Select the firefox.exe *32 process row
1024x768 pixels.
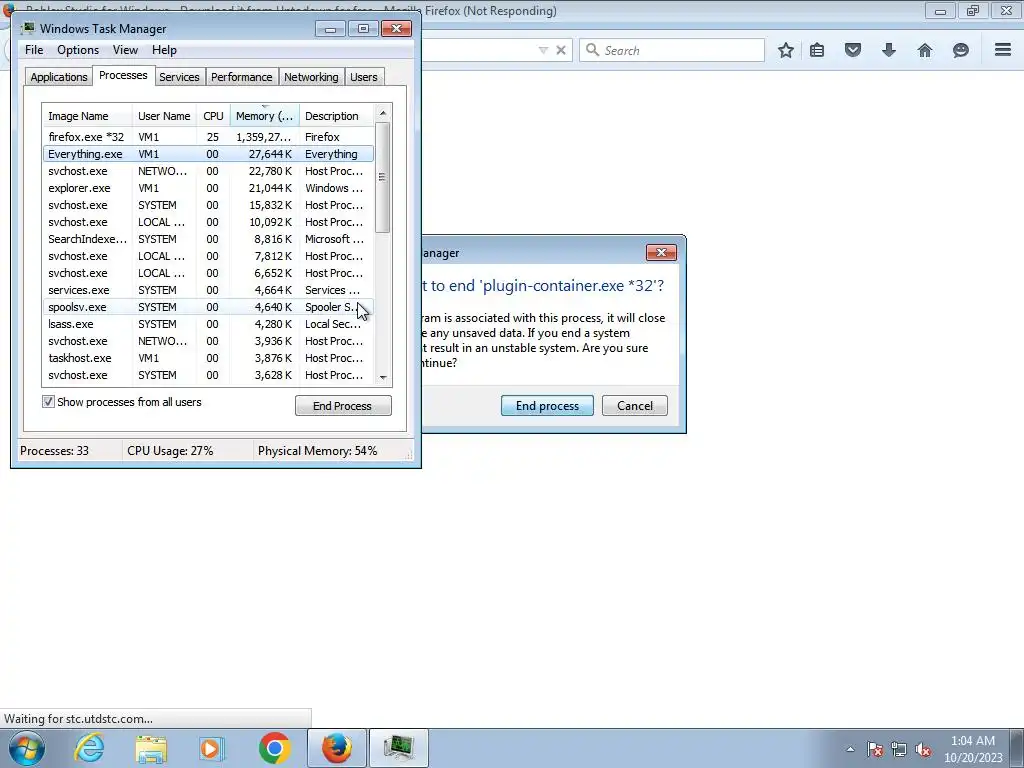pos(208,137)
